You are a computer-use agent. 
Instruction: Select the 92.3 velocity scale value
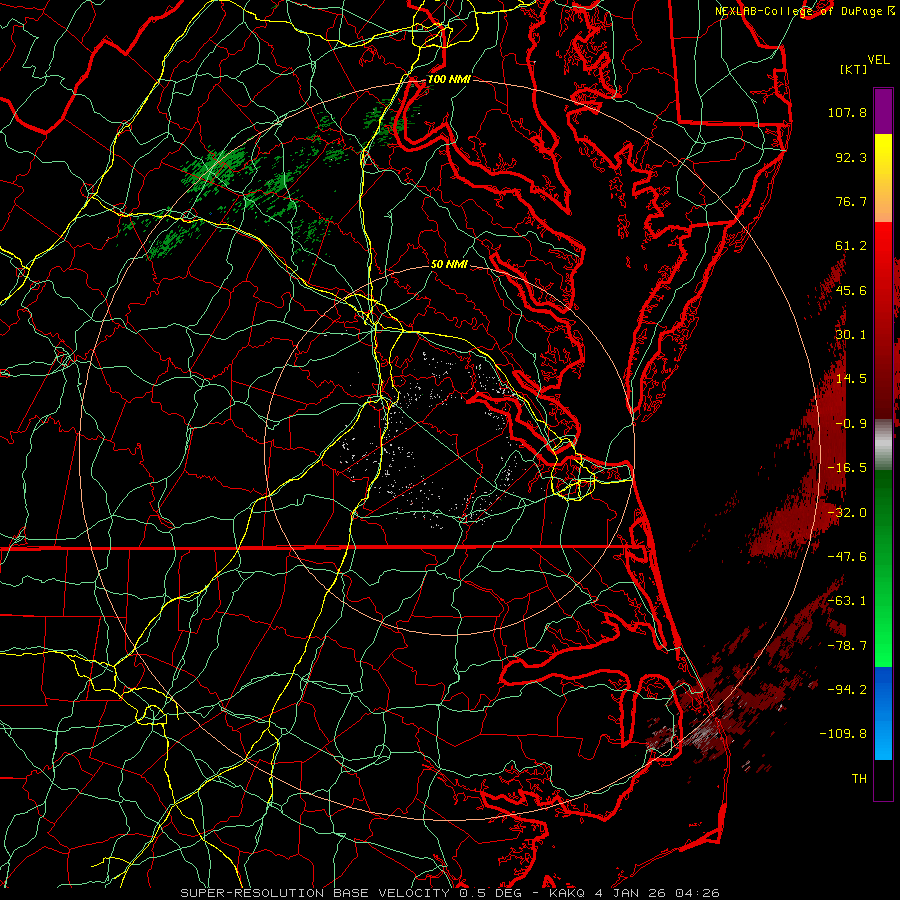[x=851, y=157]
